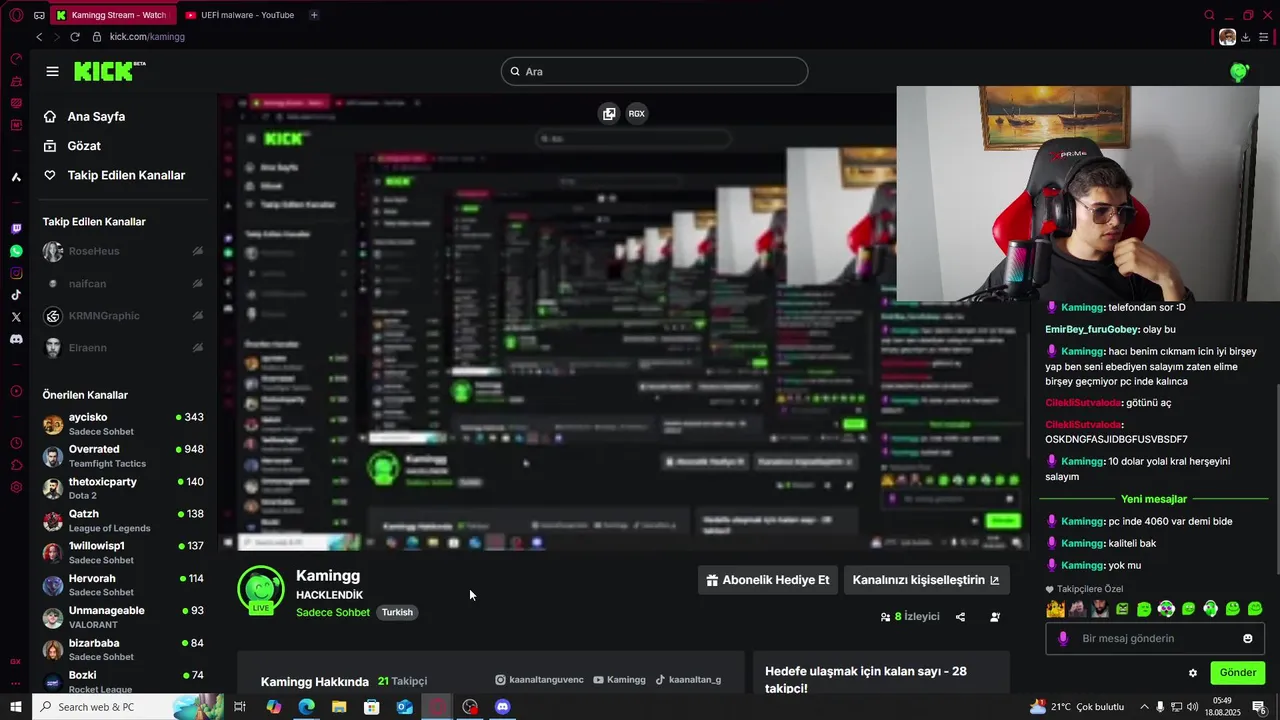Open recommended channel Hervorah
Image resolution: width=1280 pixels, height=720 pixels.
[123, 585]
